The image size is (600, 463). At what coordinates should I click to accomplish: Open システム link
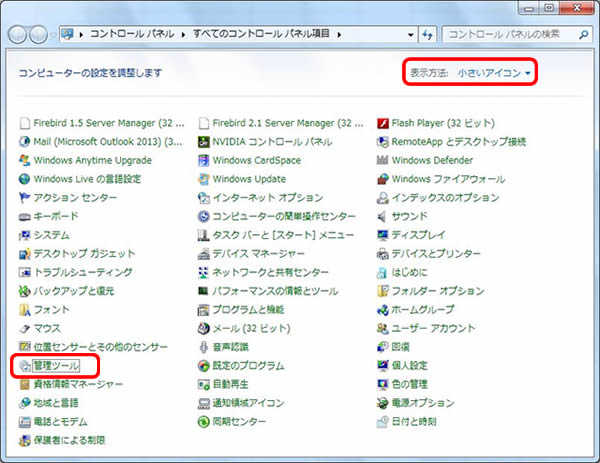point(52,235)
